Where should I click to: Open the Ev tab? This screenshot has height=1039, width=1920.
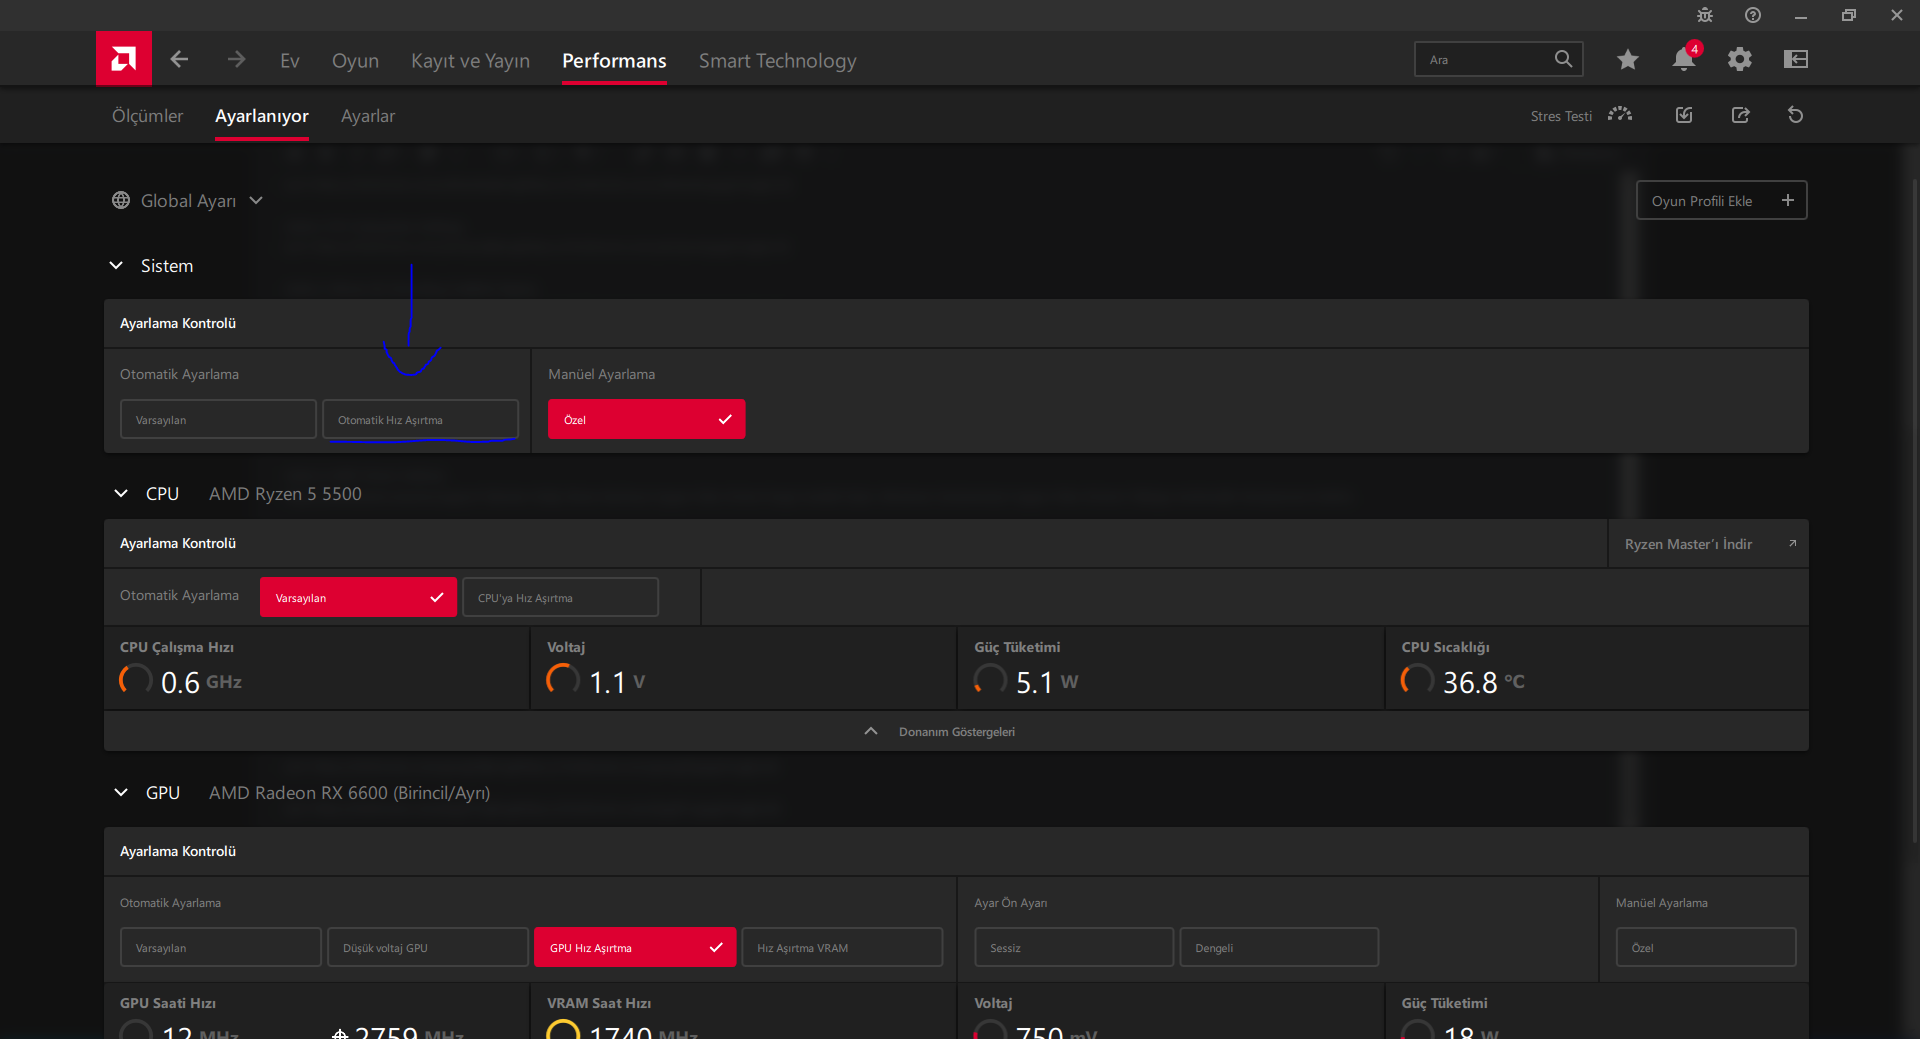(x=290, y=60)
